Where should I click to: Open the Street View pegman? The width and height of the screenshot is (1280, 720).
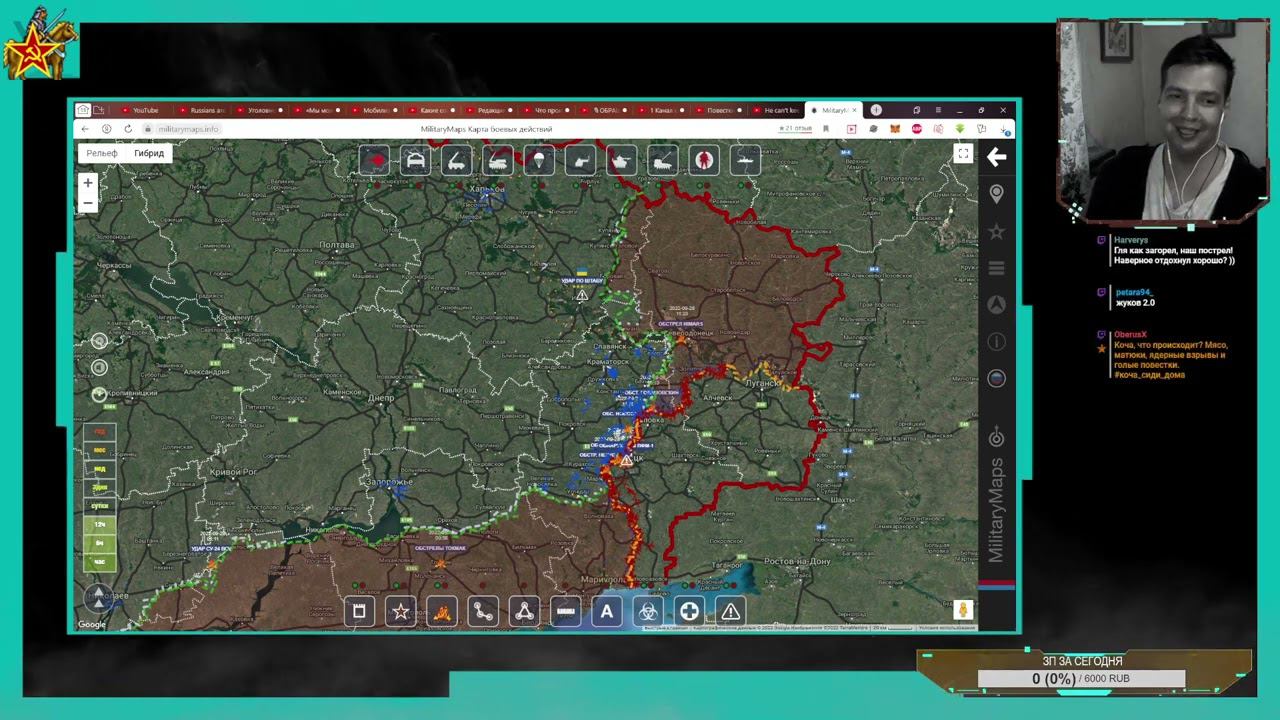coord(963,610)
